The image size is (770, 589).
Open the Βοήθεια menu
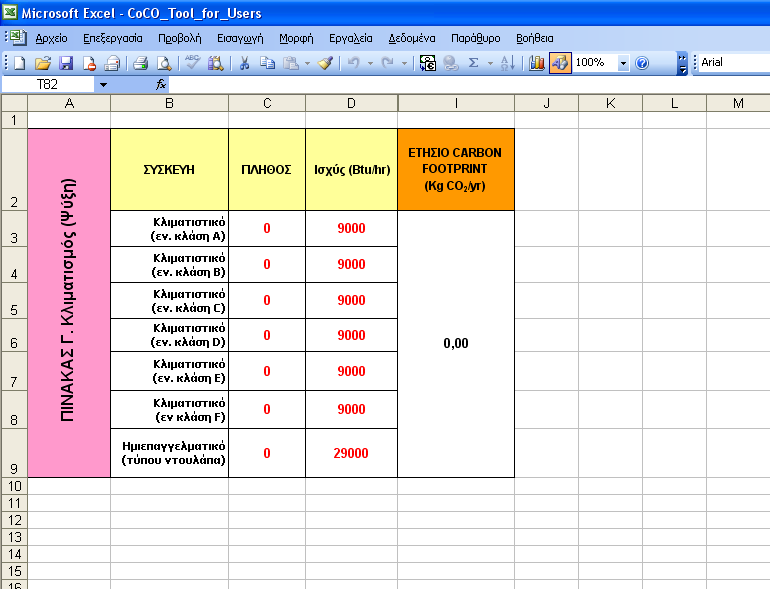(534, 38)
